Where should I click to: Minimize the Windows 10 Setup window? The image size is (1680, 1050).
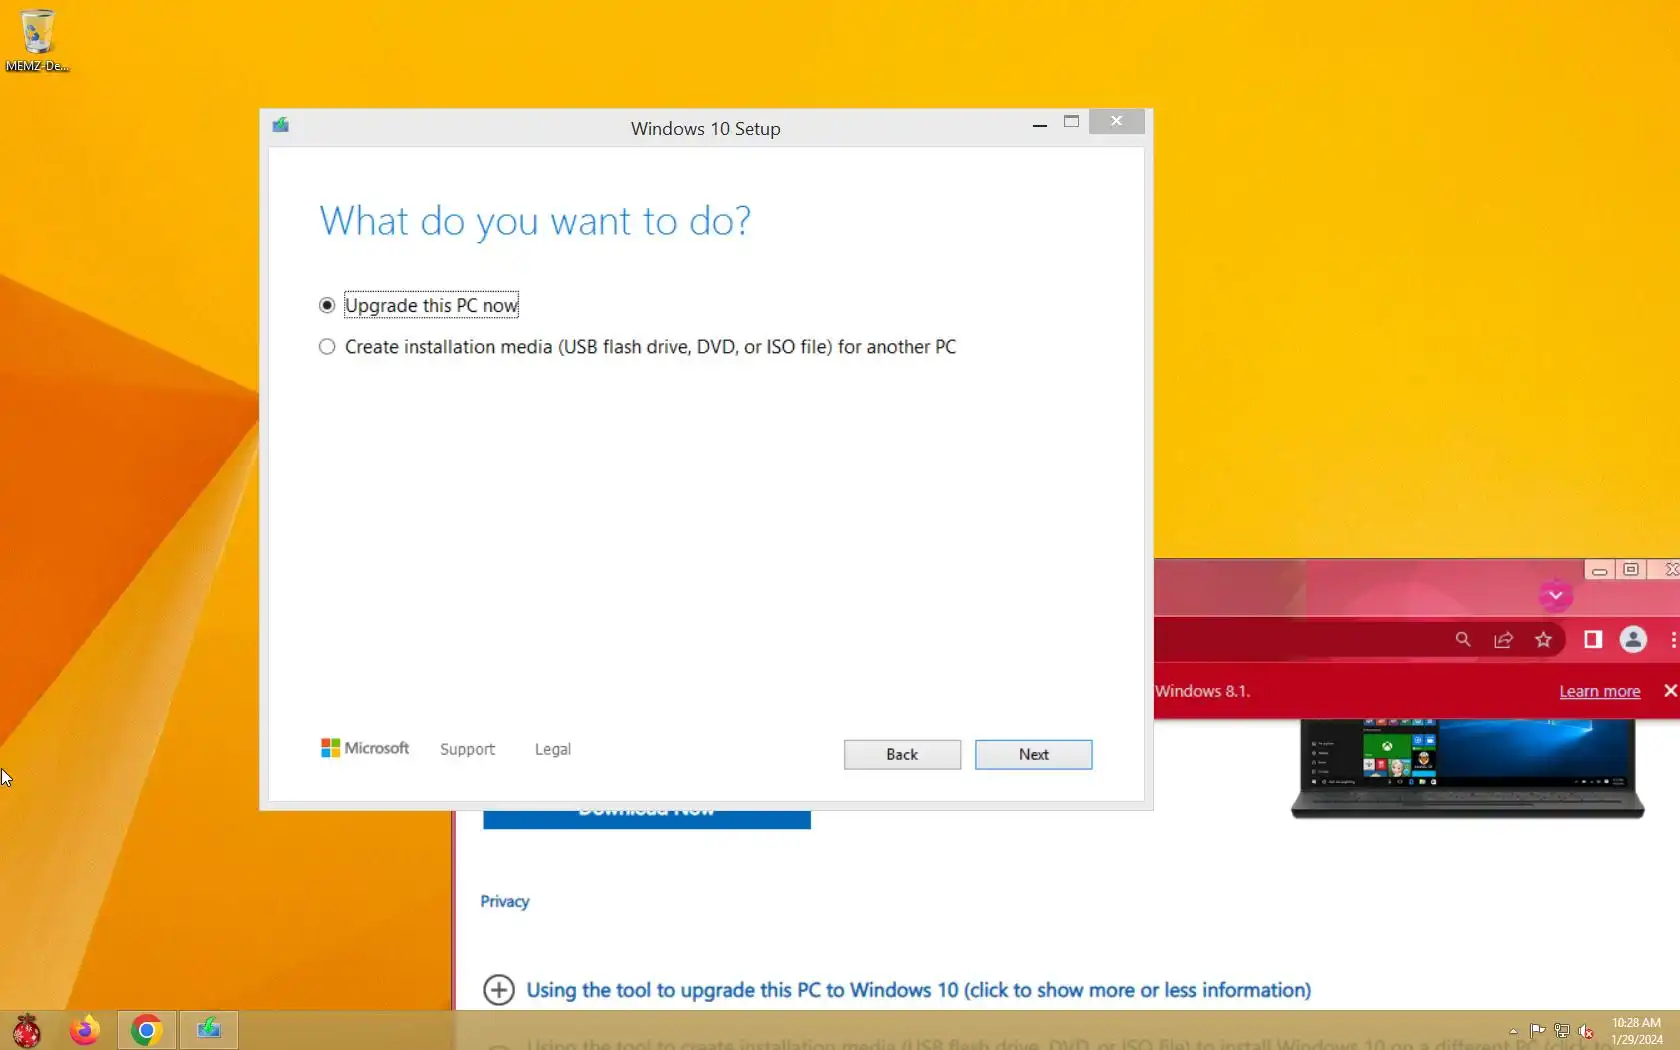1040,123
